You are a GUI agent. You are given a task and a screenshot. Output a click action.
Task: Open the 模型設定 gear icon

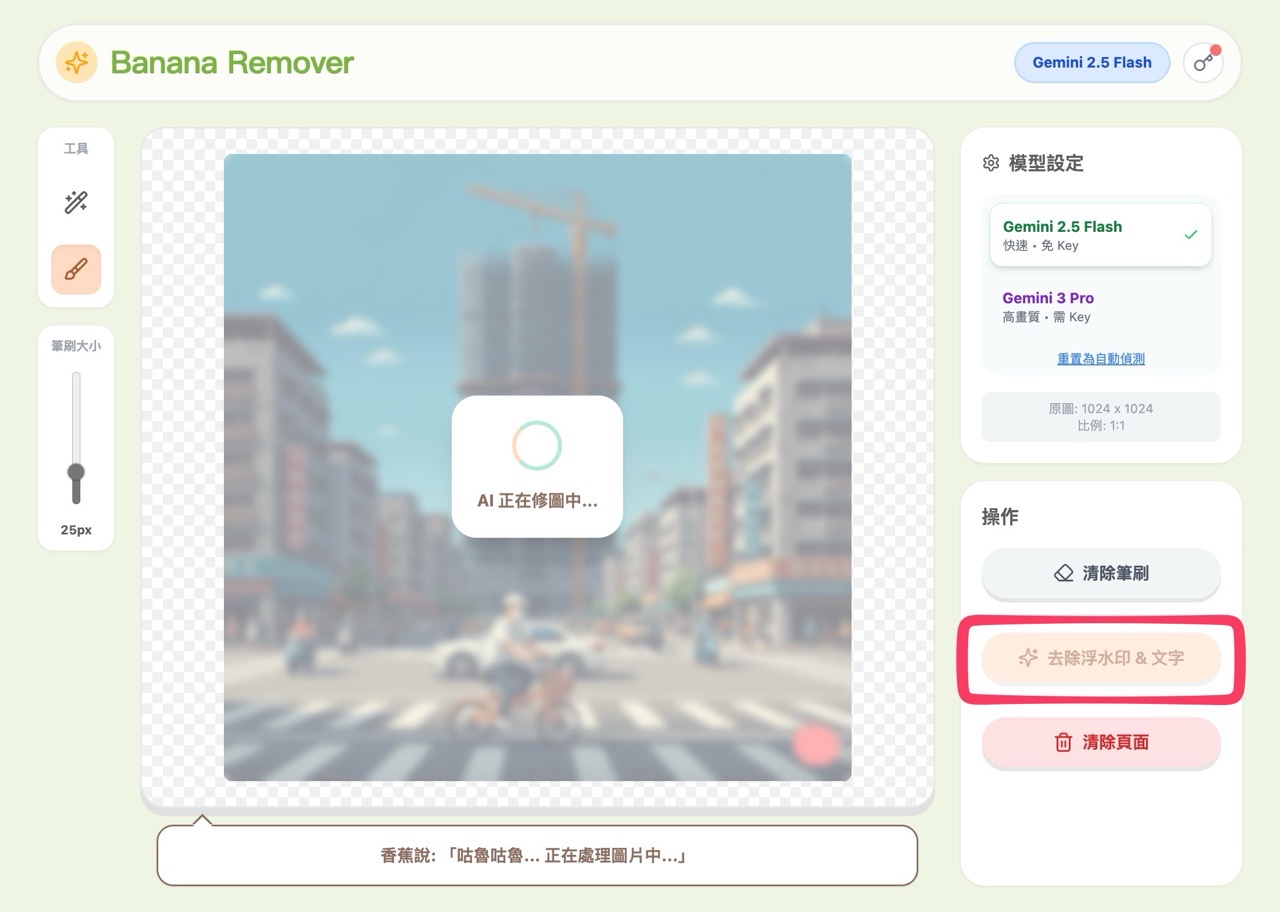click(x=990, y=163)
